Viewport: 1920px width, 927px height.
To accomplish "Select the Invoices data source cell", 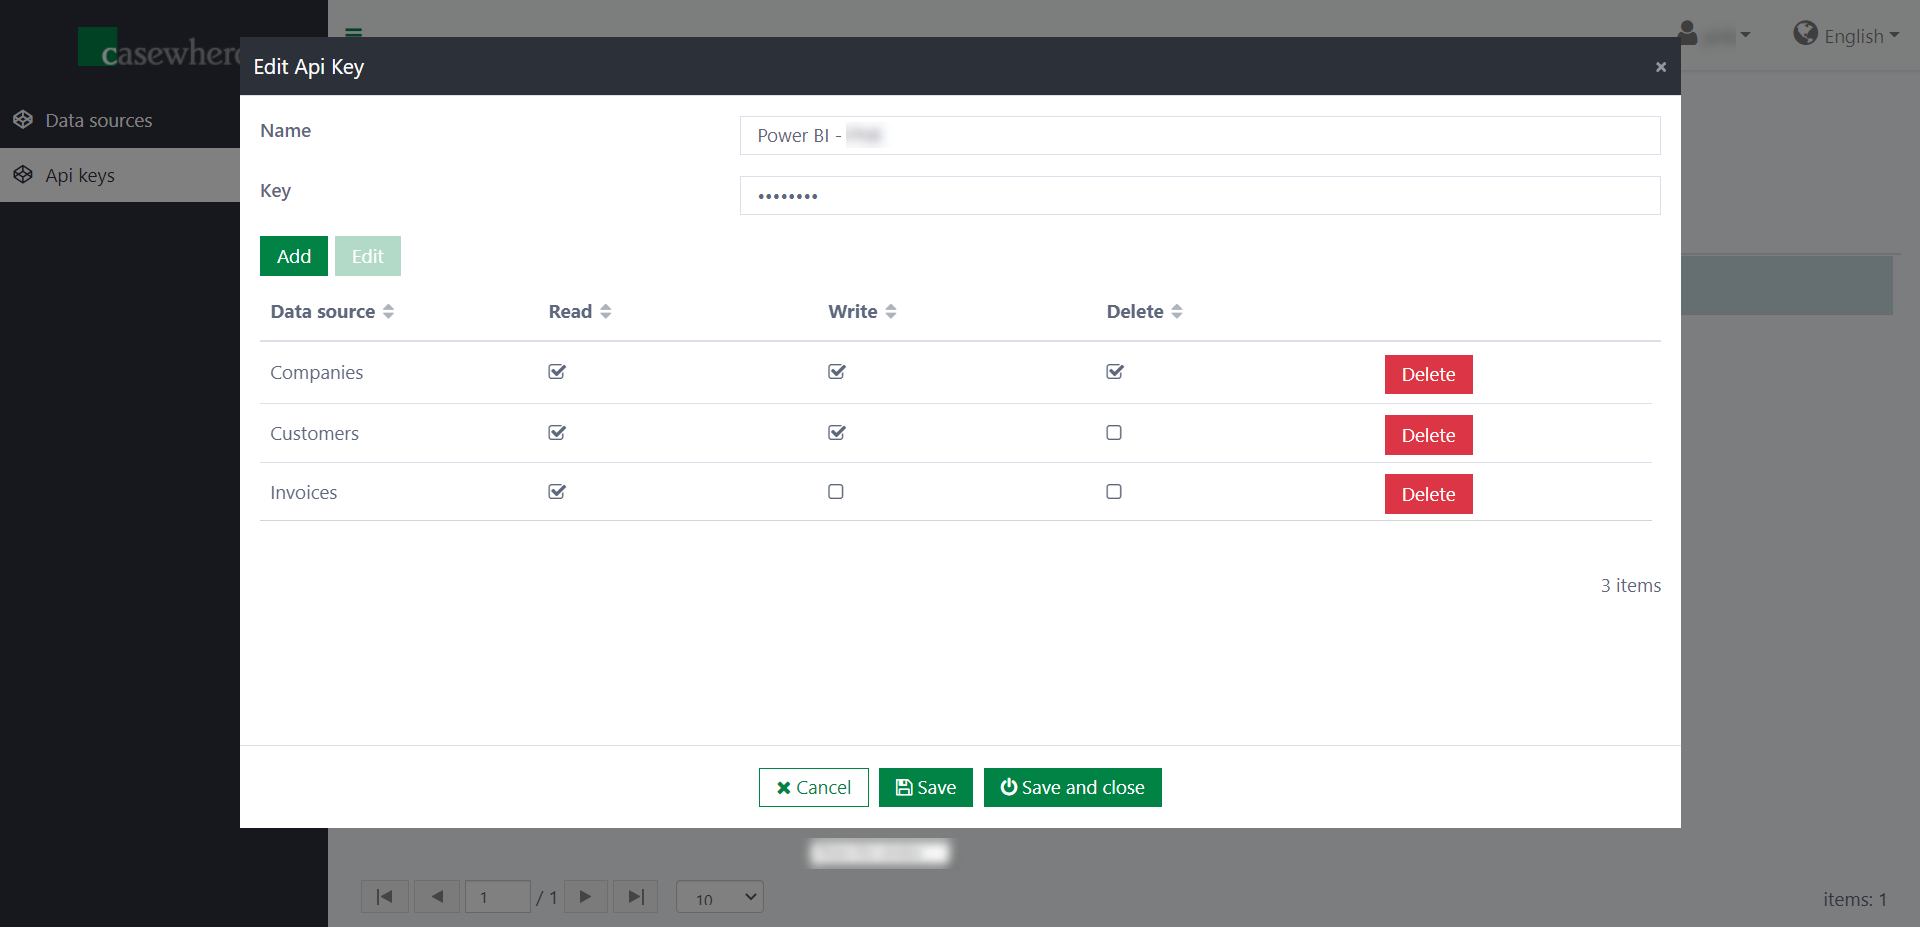I will pyautogui.click(x=304, y=492).
